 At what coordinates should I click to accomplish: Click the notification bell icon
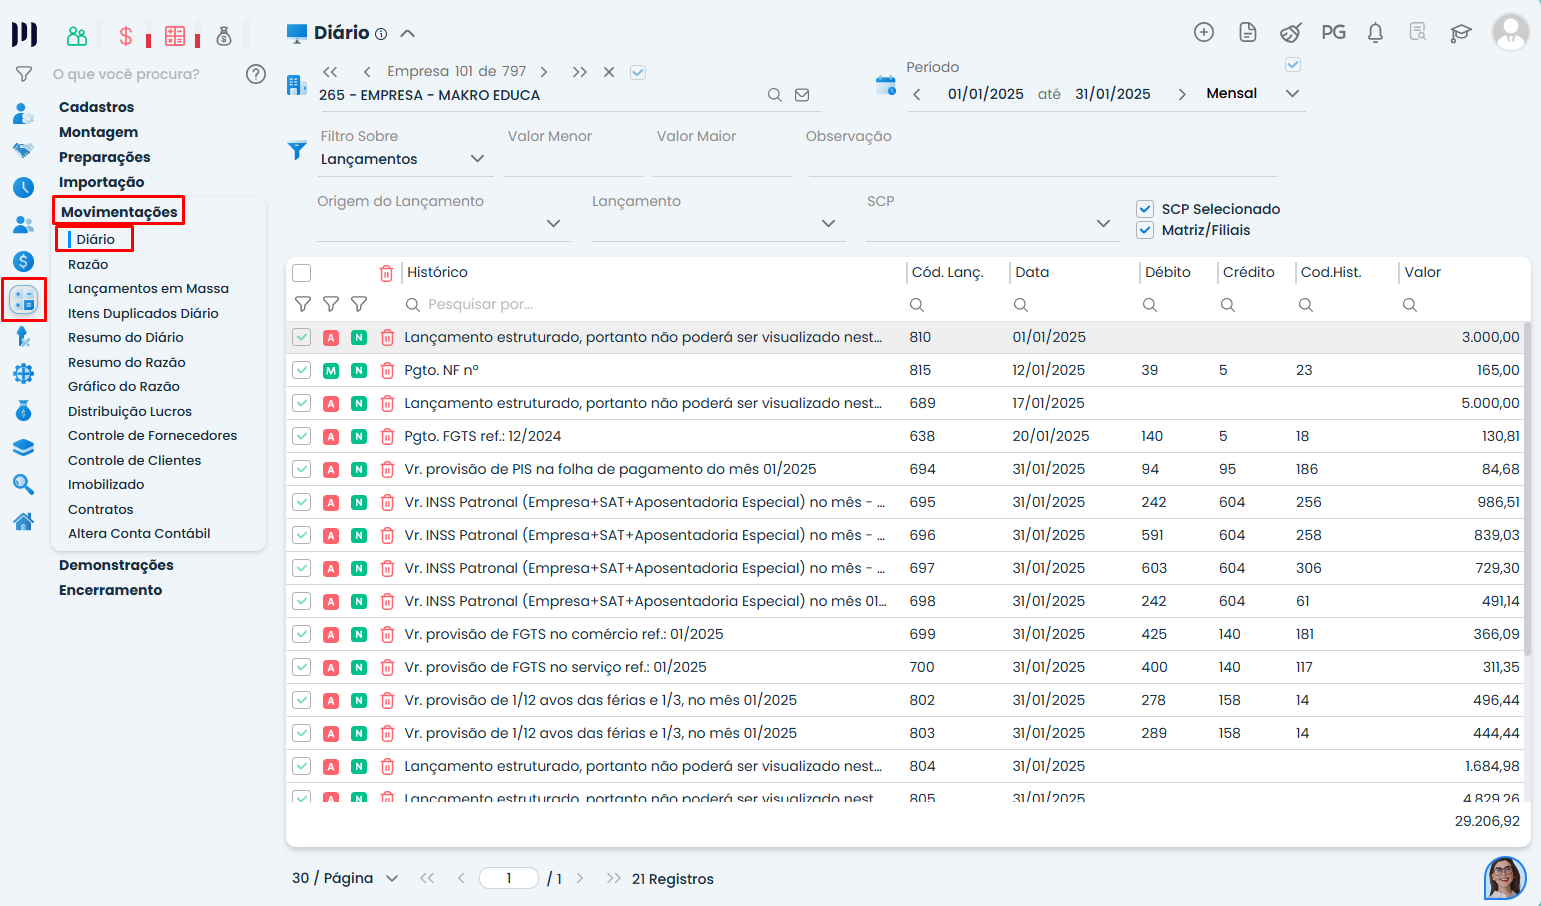tap(1375, 33)
